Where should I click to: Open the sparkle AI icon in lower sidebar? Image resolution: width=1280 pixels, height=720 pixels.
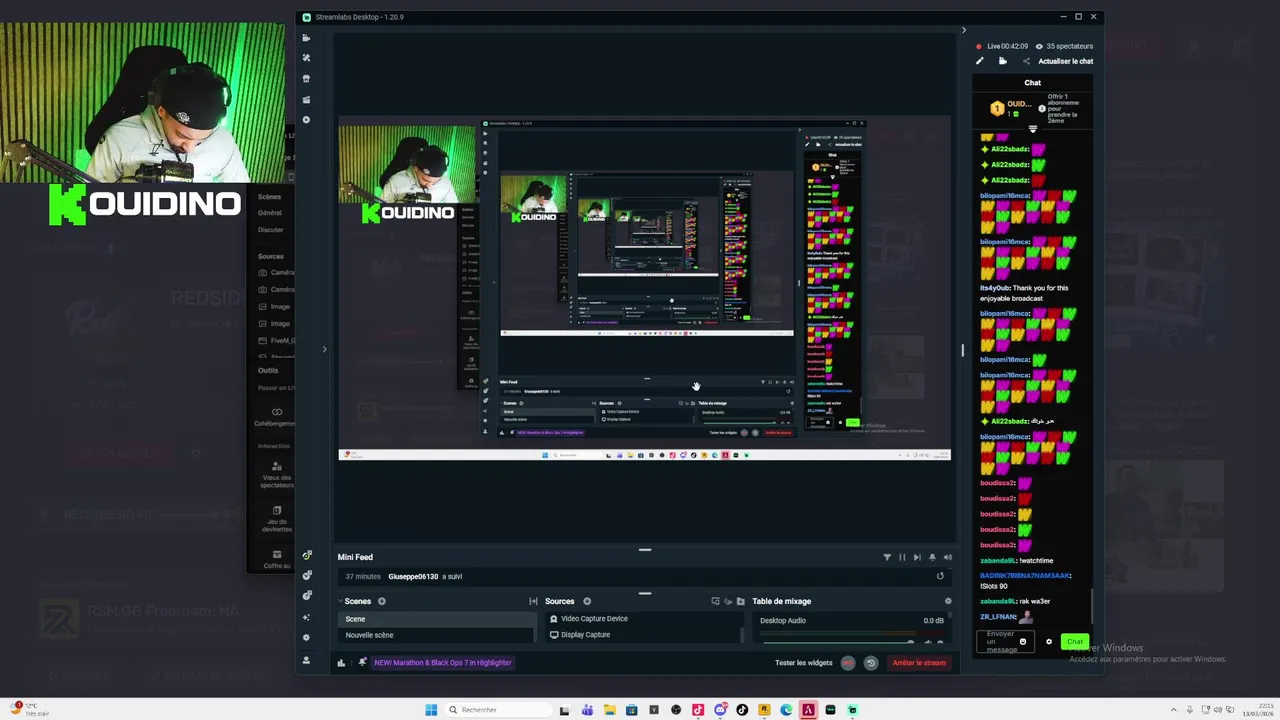306,617
